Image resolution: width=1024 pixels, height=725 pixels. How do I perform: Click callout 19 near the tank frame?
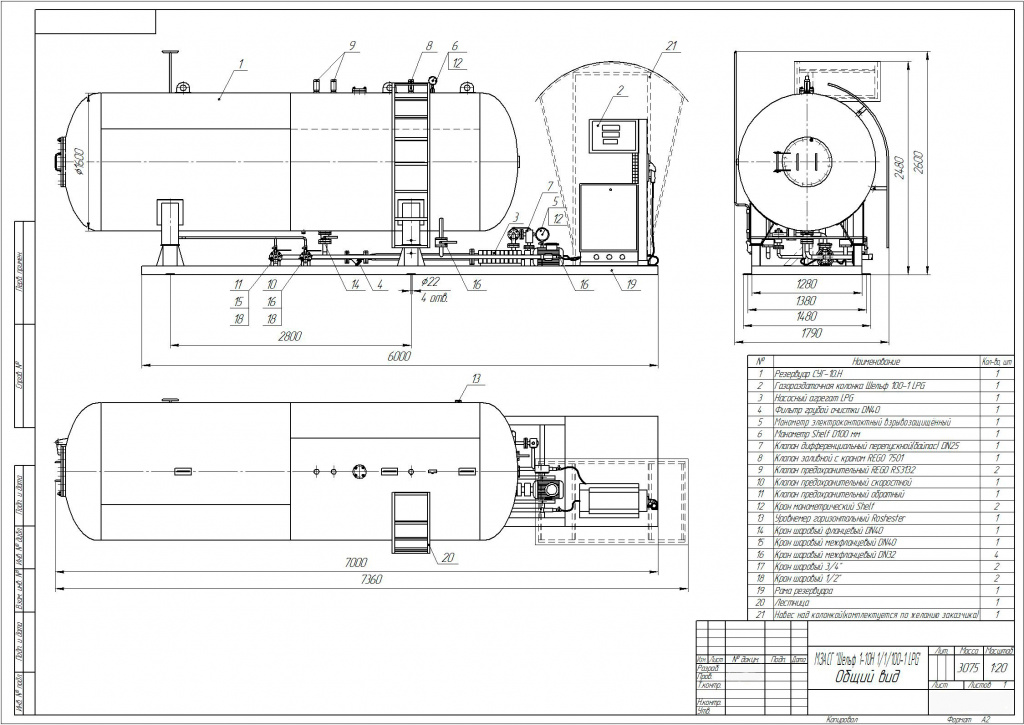(x=630, y=284)
